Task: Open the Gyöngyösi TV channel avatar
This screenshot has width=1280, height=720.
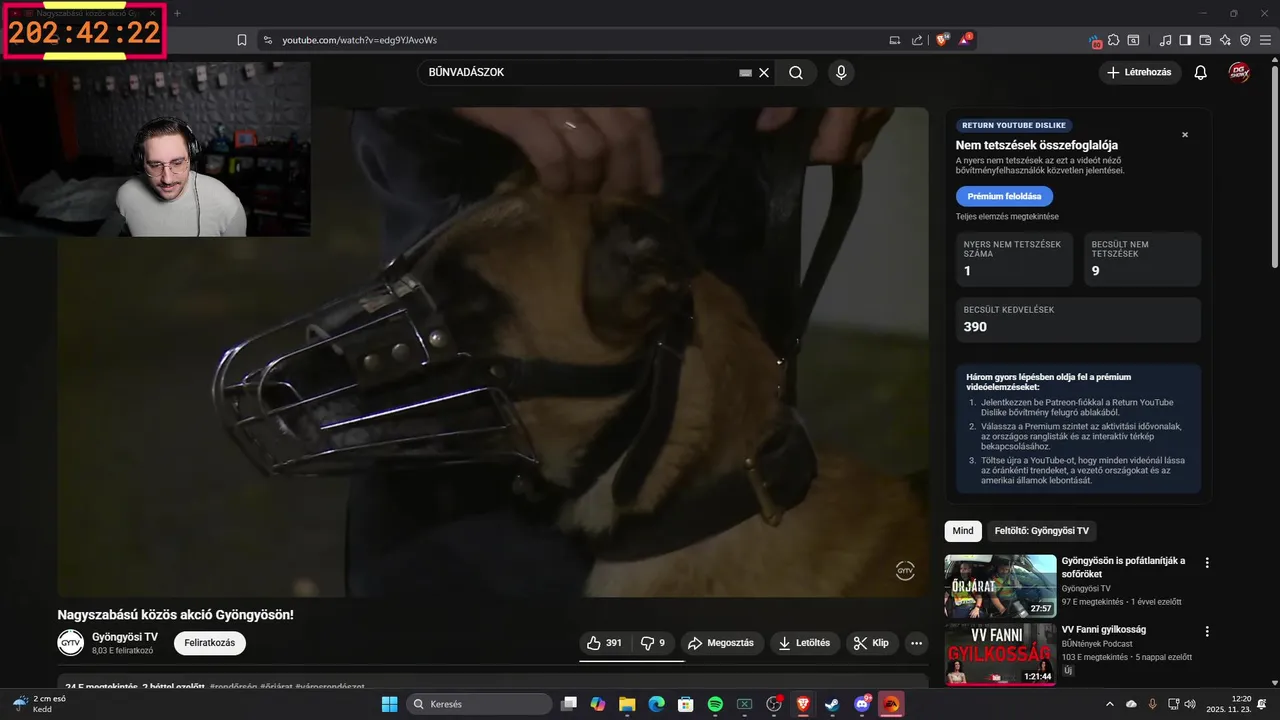Action: pos(71,643)
